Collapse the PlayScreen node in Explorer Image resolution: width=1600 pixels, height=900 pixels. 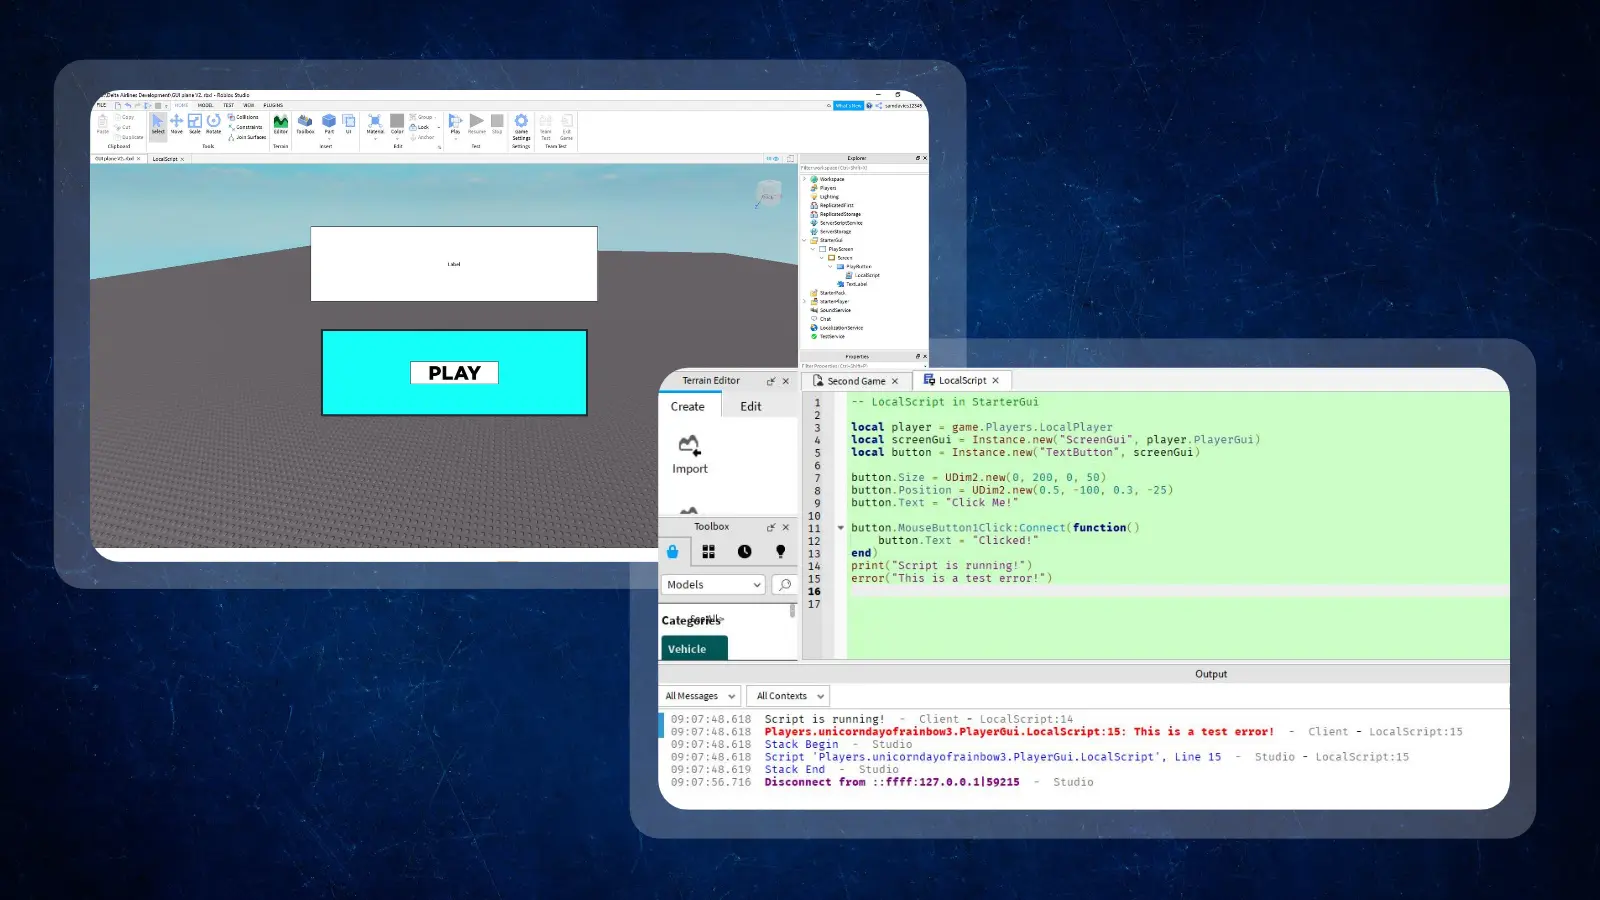tap(813, 249)
